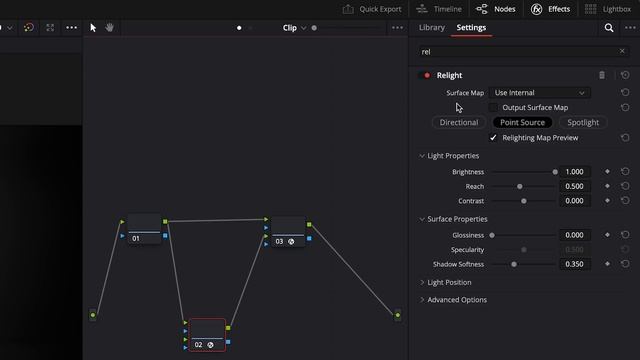Viewport: 640px width, 360px height.
Task: Open the Effects panel
Action: [x=550, y=9]
